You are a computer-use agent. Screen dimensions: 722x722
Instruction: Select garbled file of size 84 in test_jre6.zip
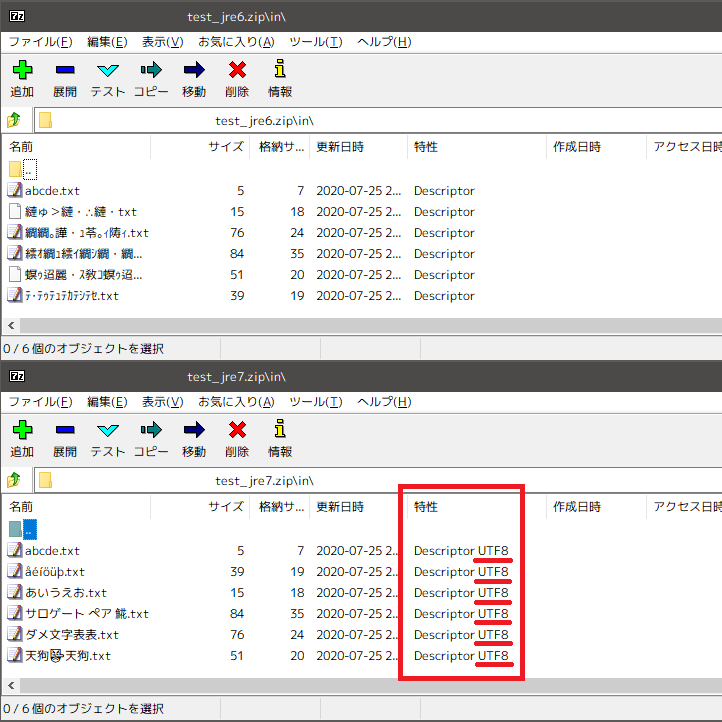pos(76,254)
